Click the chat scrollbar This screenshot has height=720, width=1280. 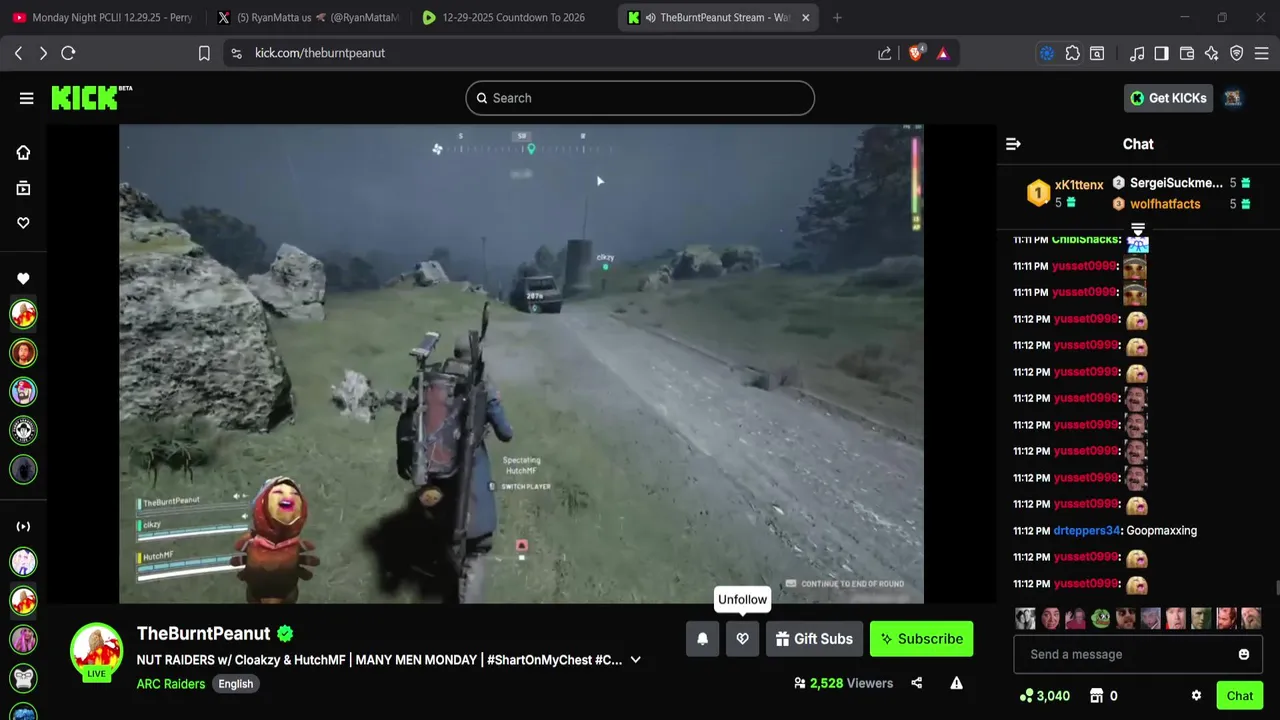(x=1276, y=587)
